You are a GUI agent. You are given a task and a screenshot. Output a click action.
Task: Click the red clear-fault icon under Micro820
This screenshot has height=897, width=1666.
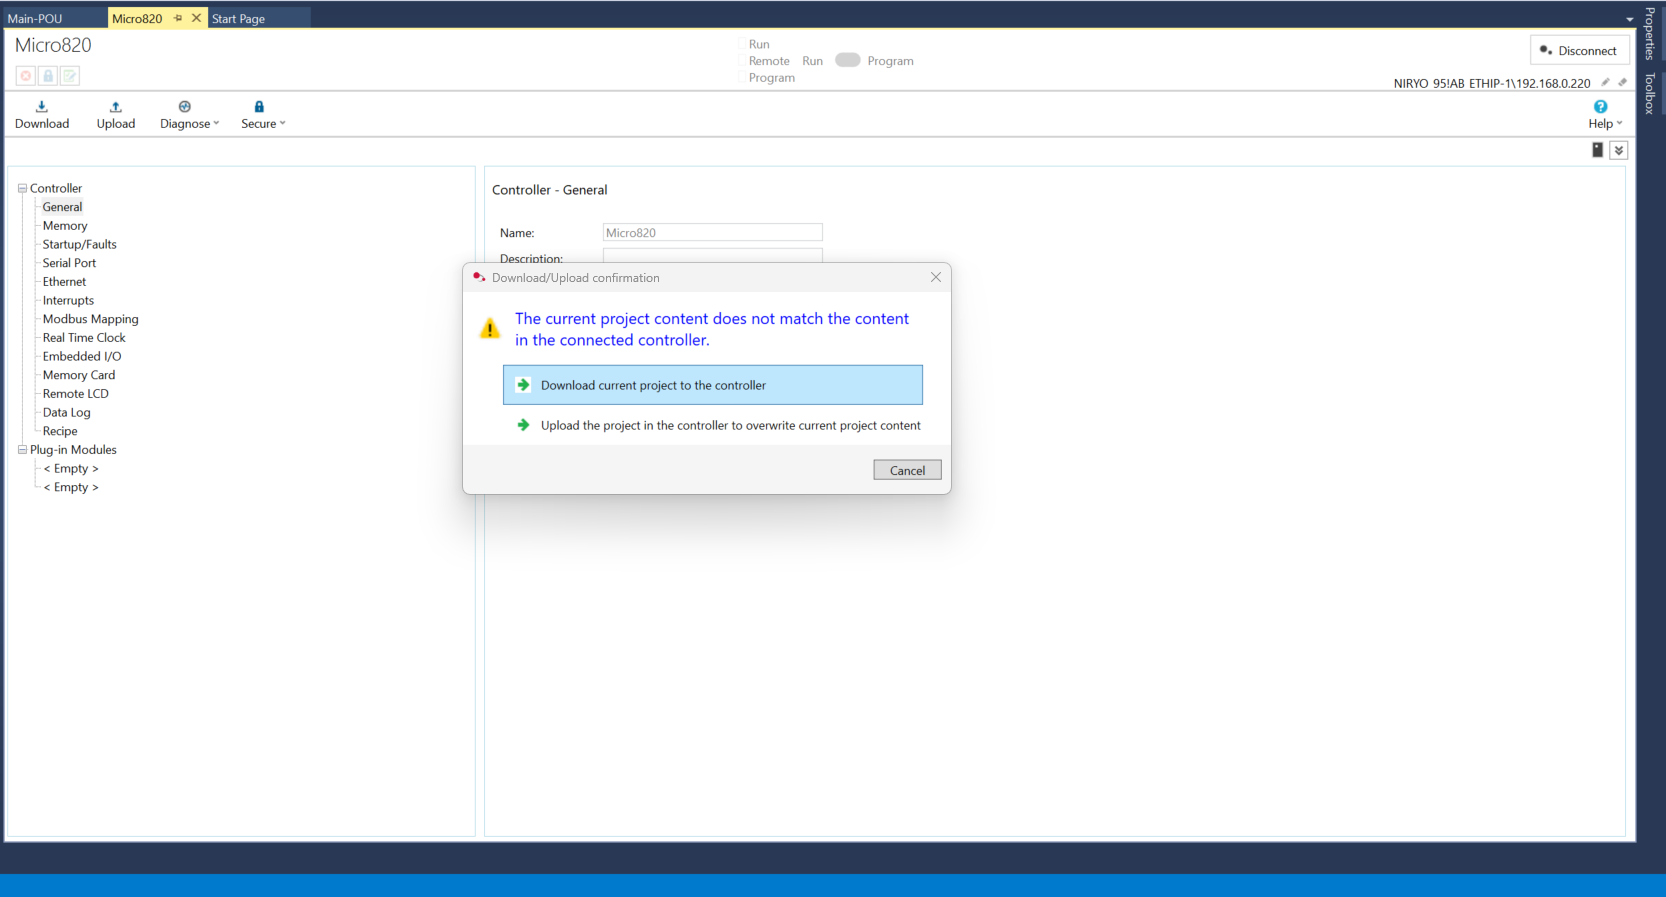tap(26, 76)
